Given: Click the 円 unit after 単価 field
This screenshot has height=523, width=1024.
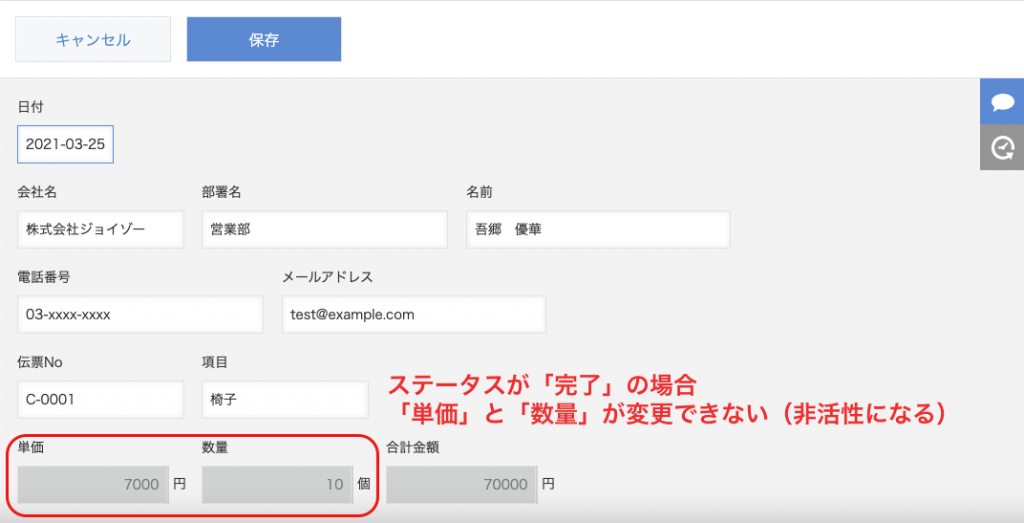Looking at the screenshot, I should (x=180, y=484).
